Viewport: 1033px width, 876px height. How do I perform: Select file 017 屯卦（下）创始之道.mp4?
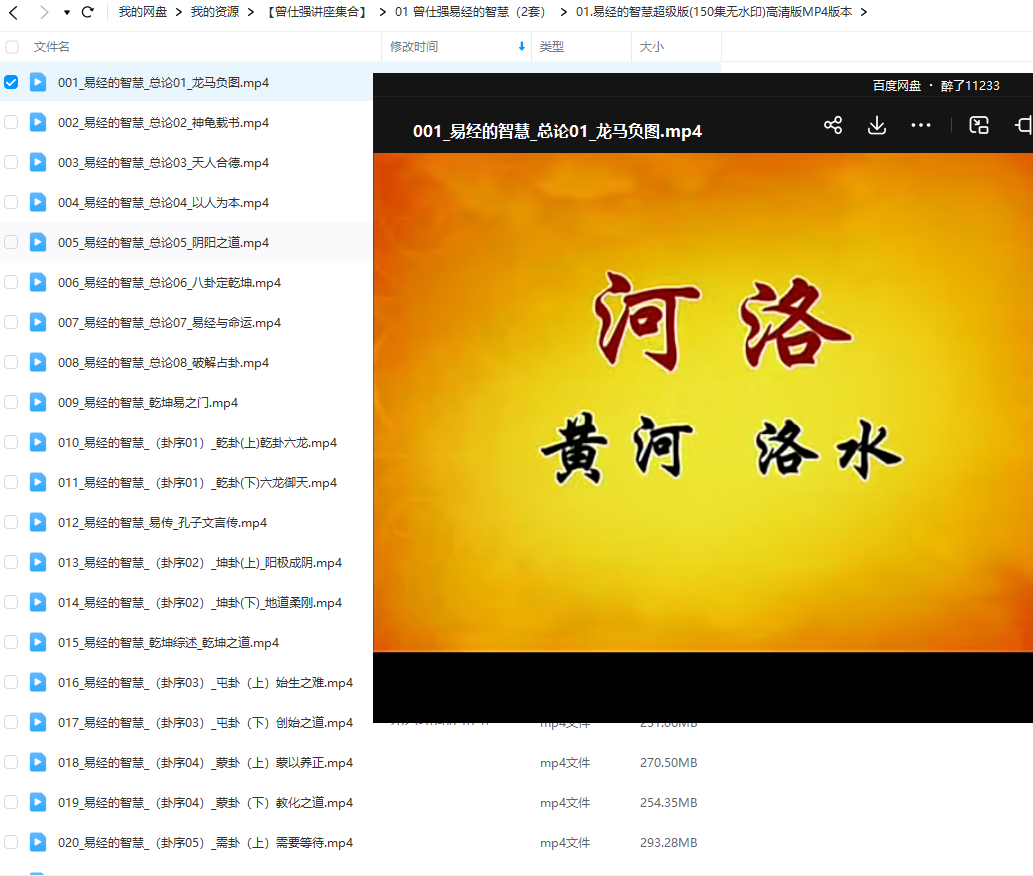click(205, 723)
